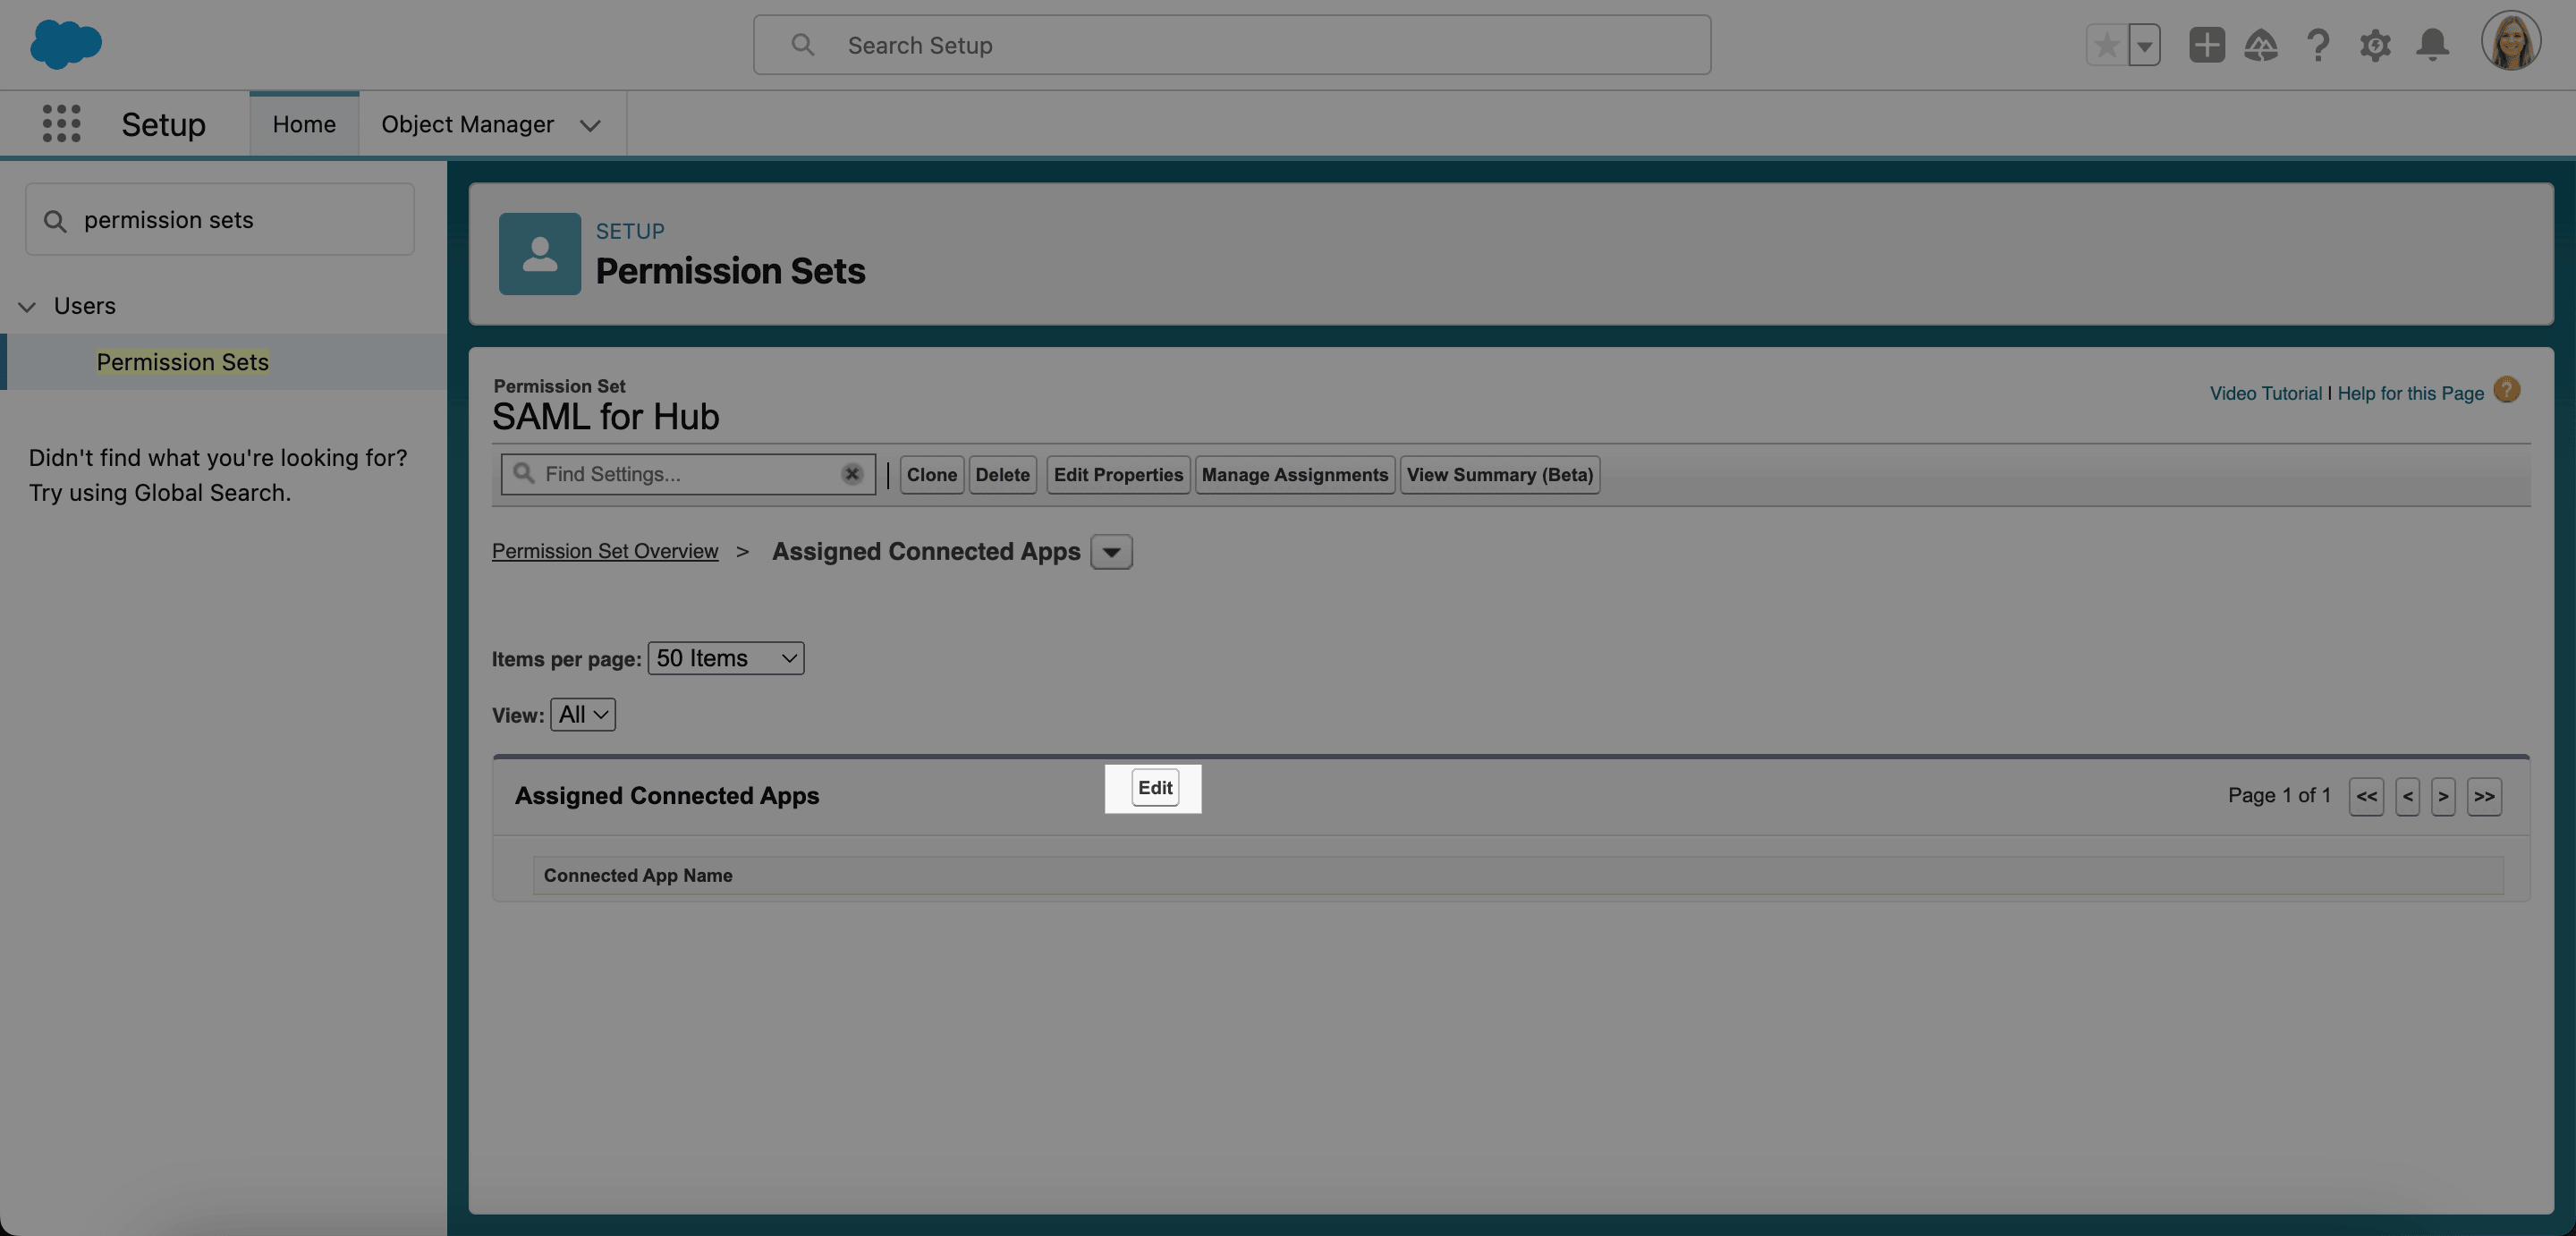Click the SAML for Hub heading
This screenshot has width=2576, height=1236.
[605, 416]
